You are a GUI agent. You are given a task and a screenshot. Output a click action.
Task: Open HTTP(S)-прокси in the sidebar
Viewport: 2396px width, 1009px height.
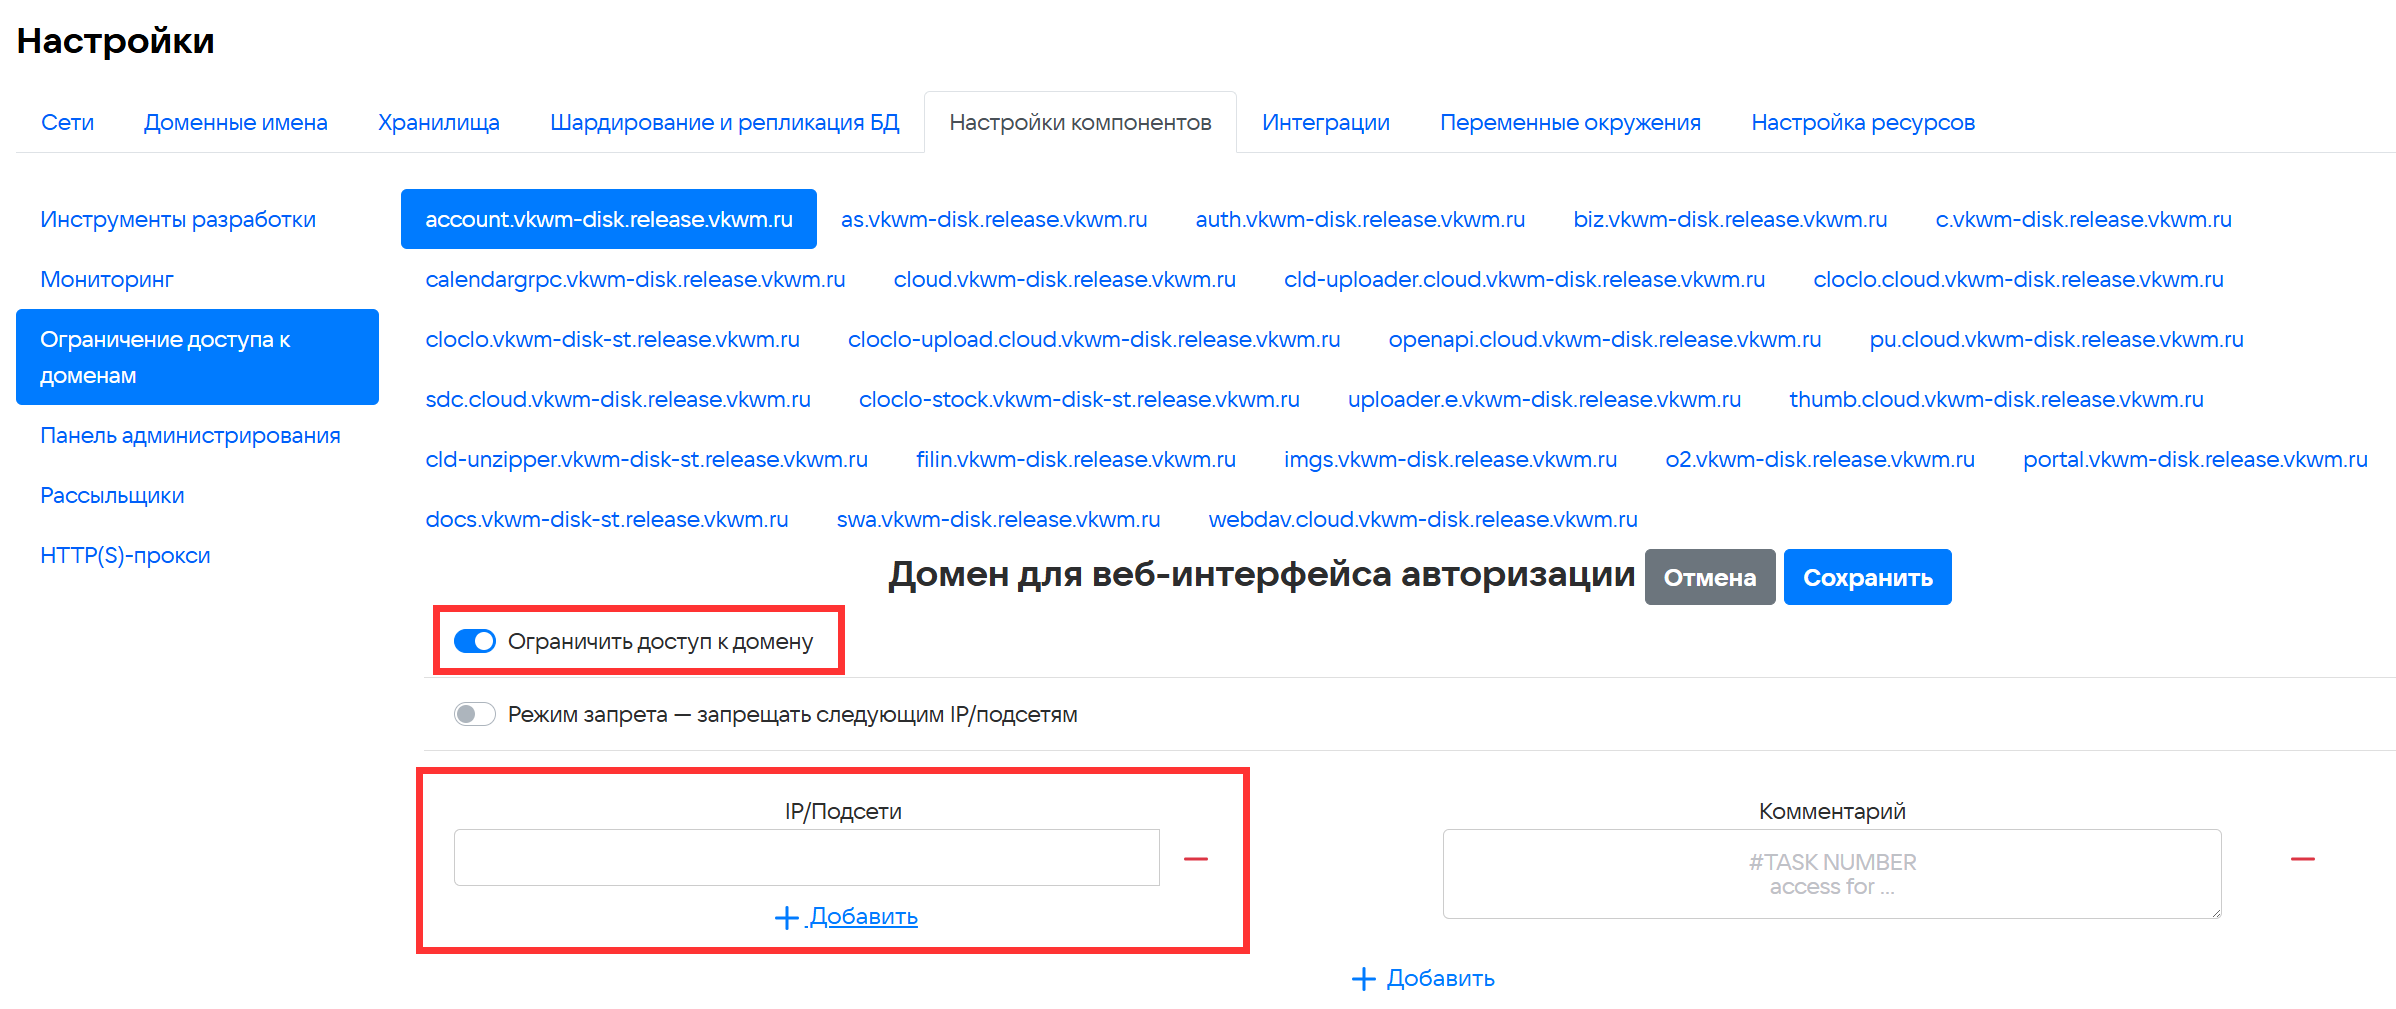pos(125,555)
